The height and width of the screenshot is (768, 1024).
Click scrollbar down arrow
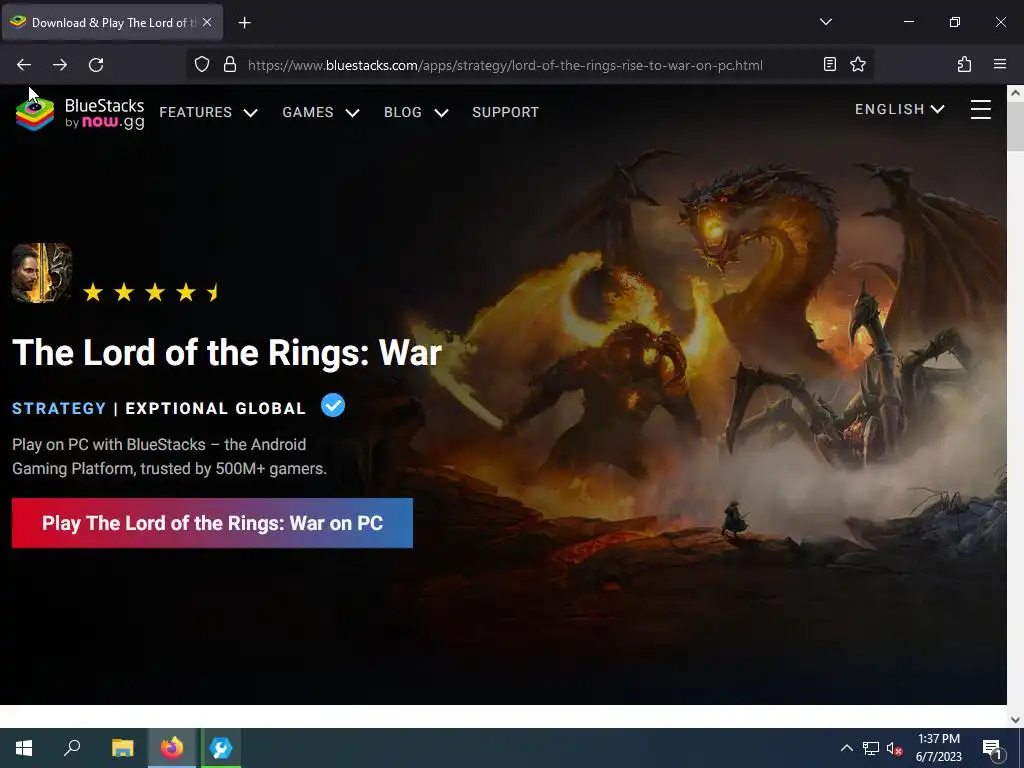(1015, 720)
